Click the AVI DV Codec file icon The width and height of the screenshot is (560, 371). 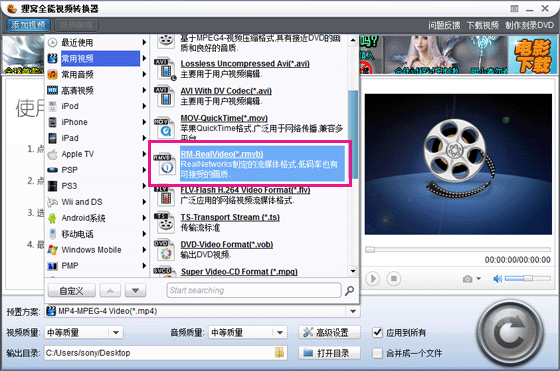[x=164, y=96]
